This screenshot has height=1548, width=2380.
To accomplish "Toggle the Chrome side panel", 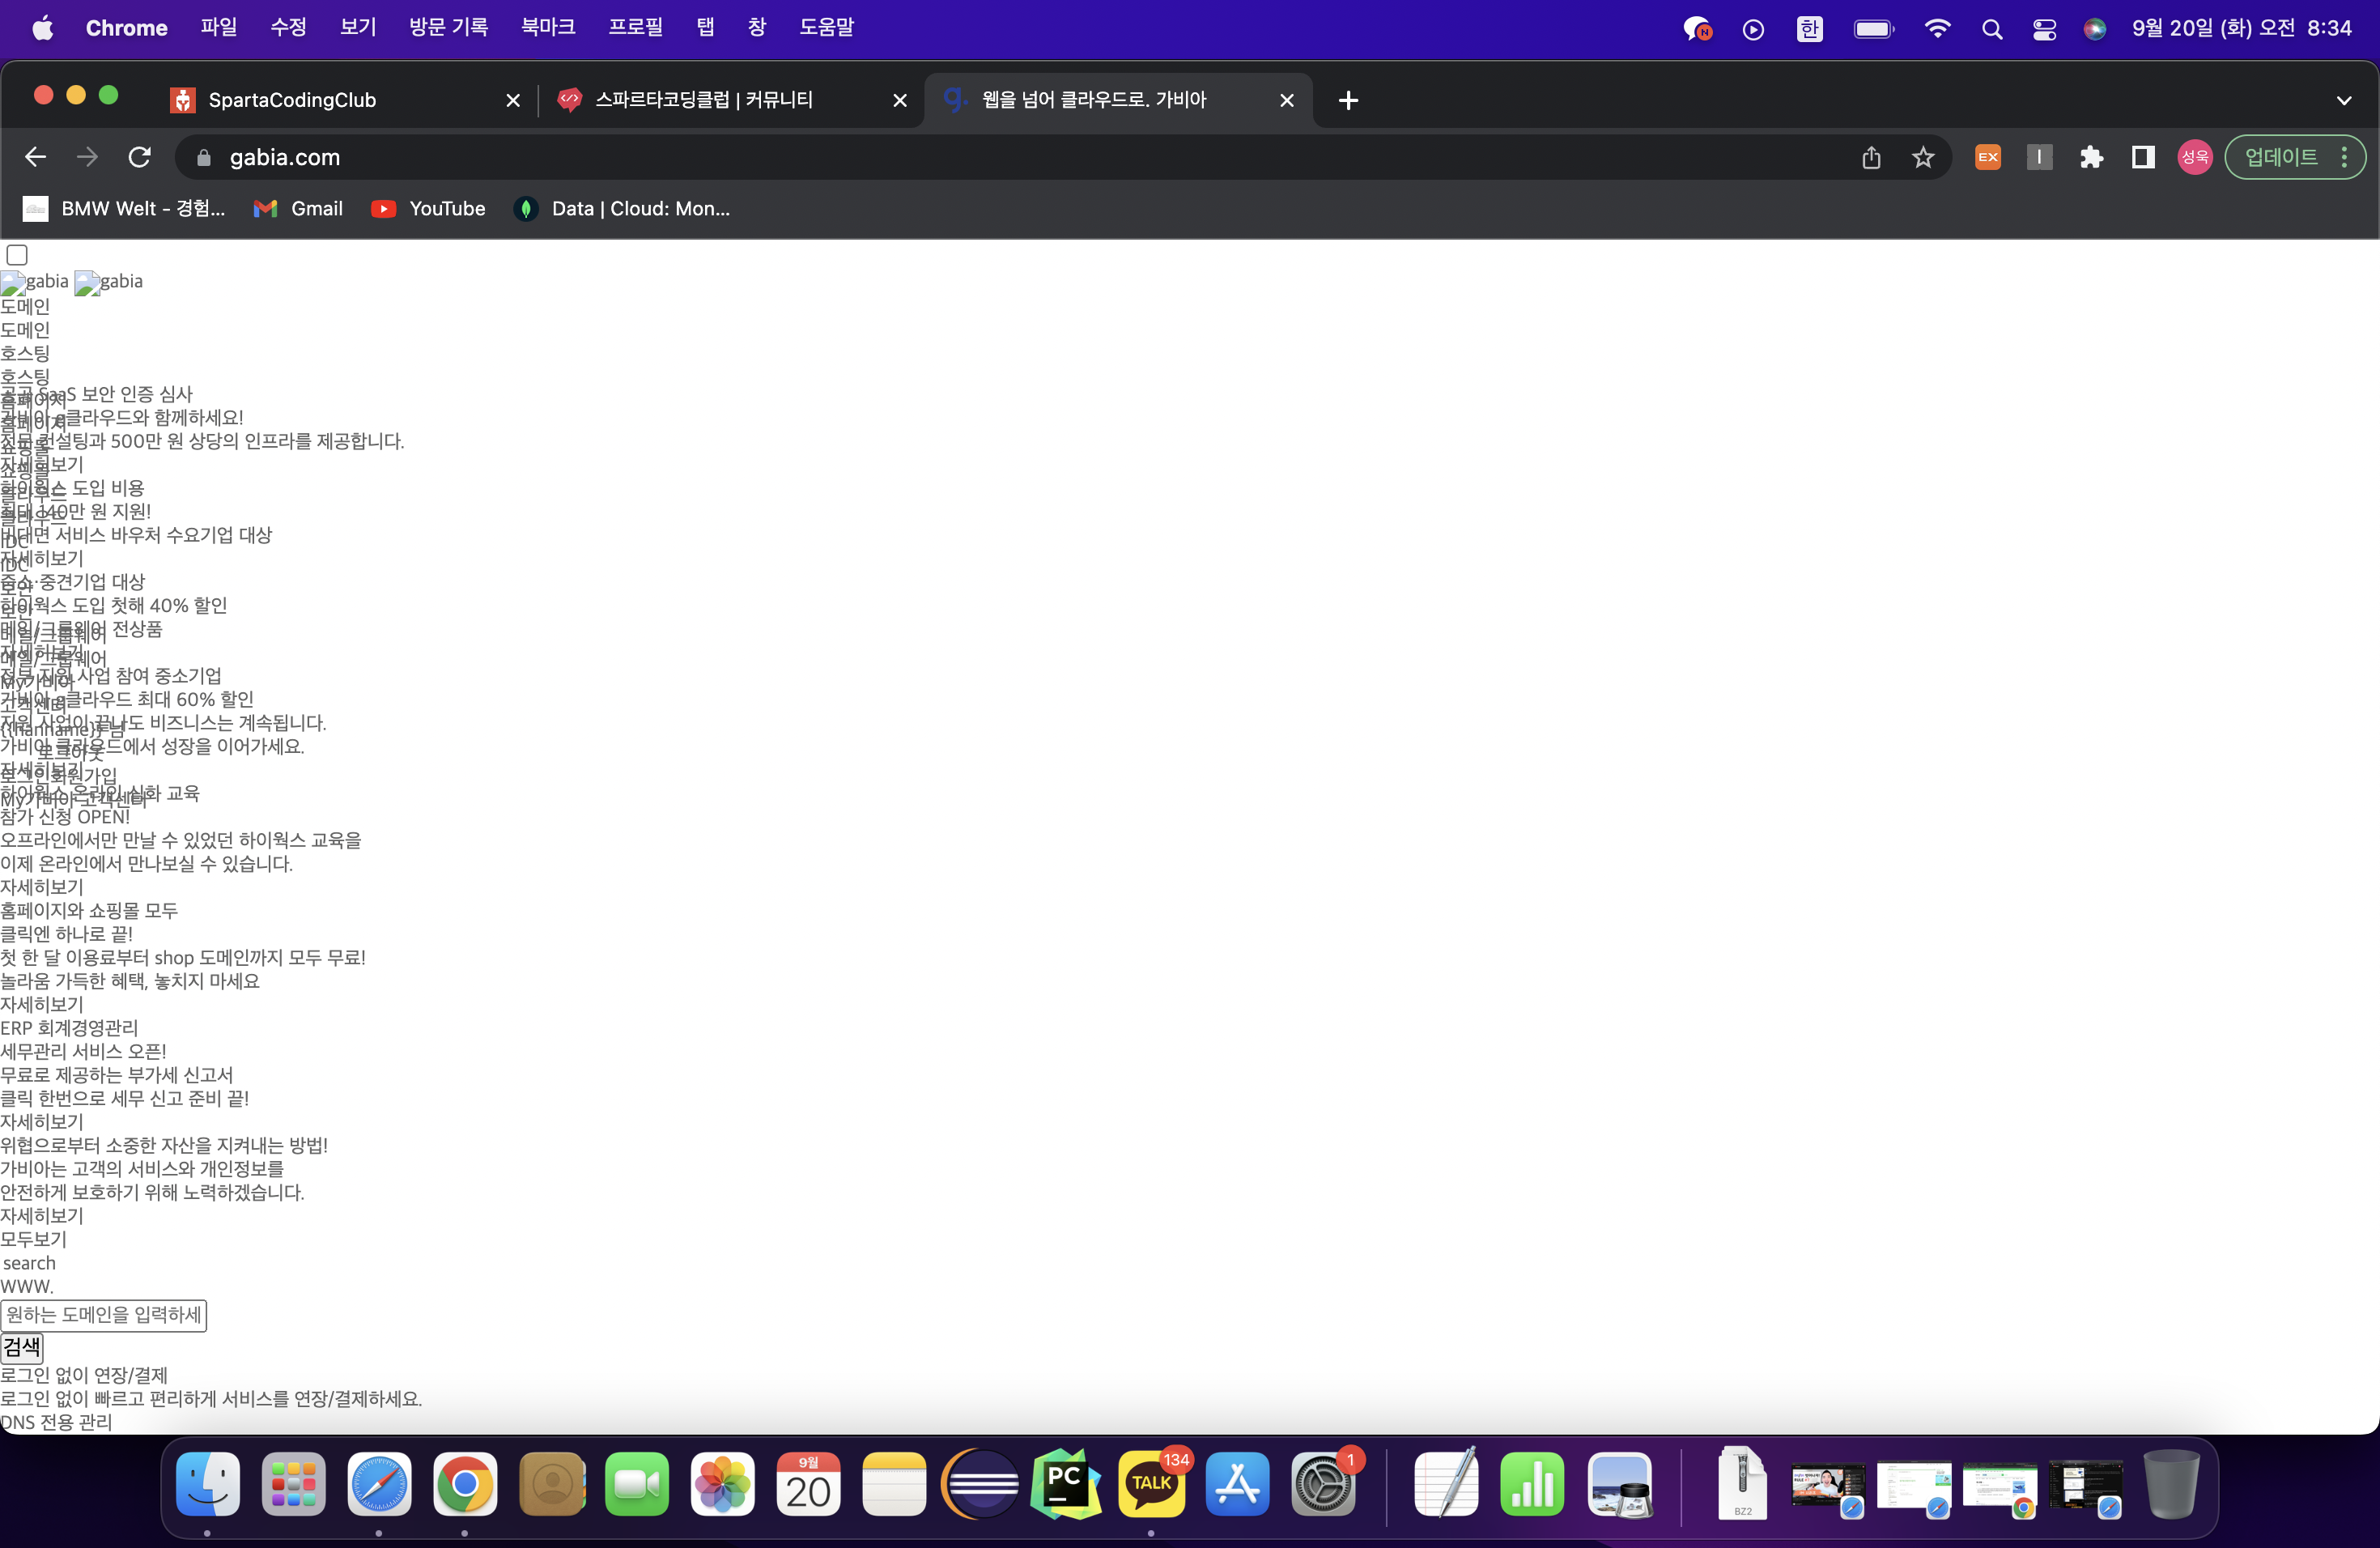I will (x=2143, y=157).
